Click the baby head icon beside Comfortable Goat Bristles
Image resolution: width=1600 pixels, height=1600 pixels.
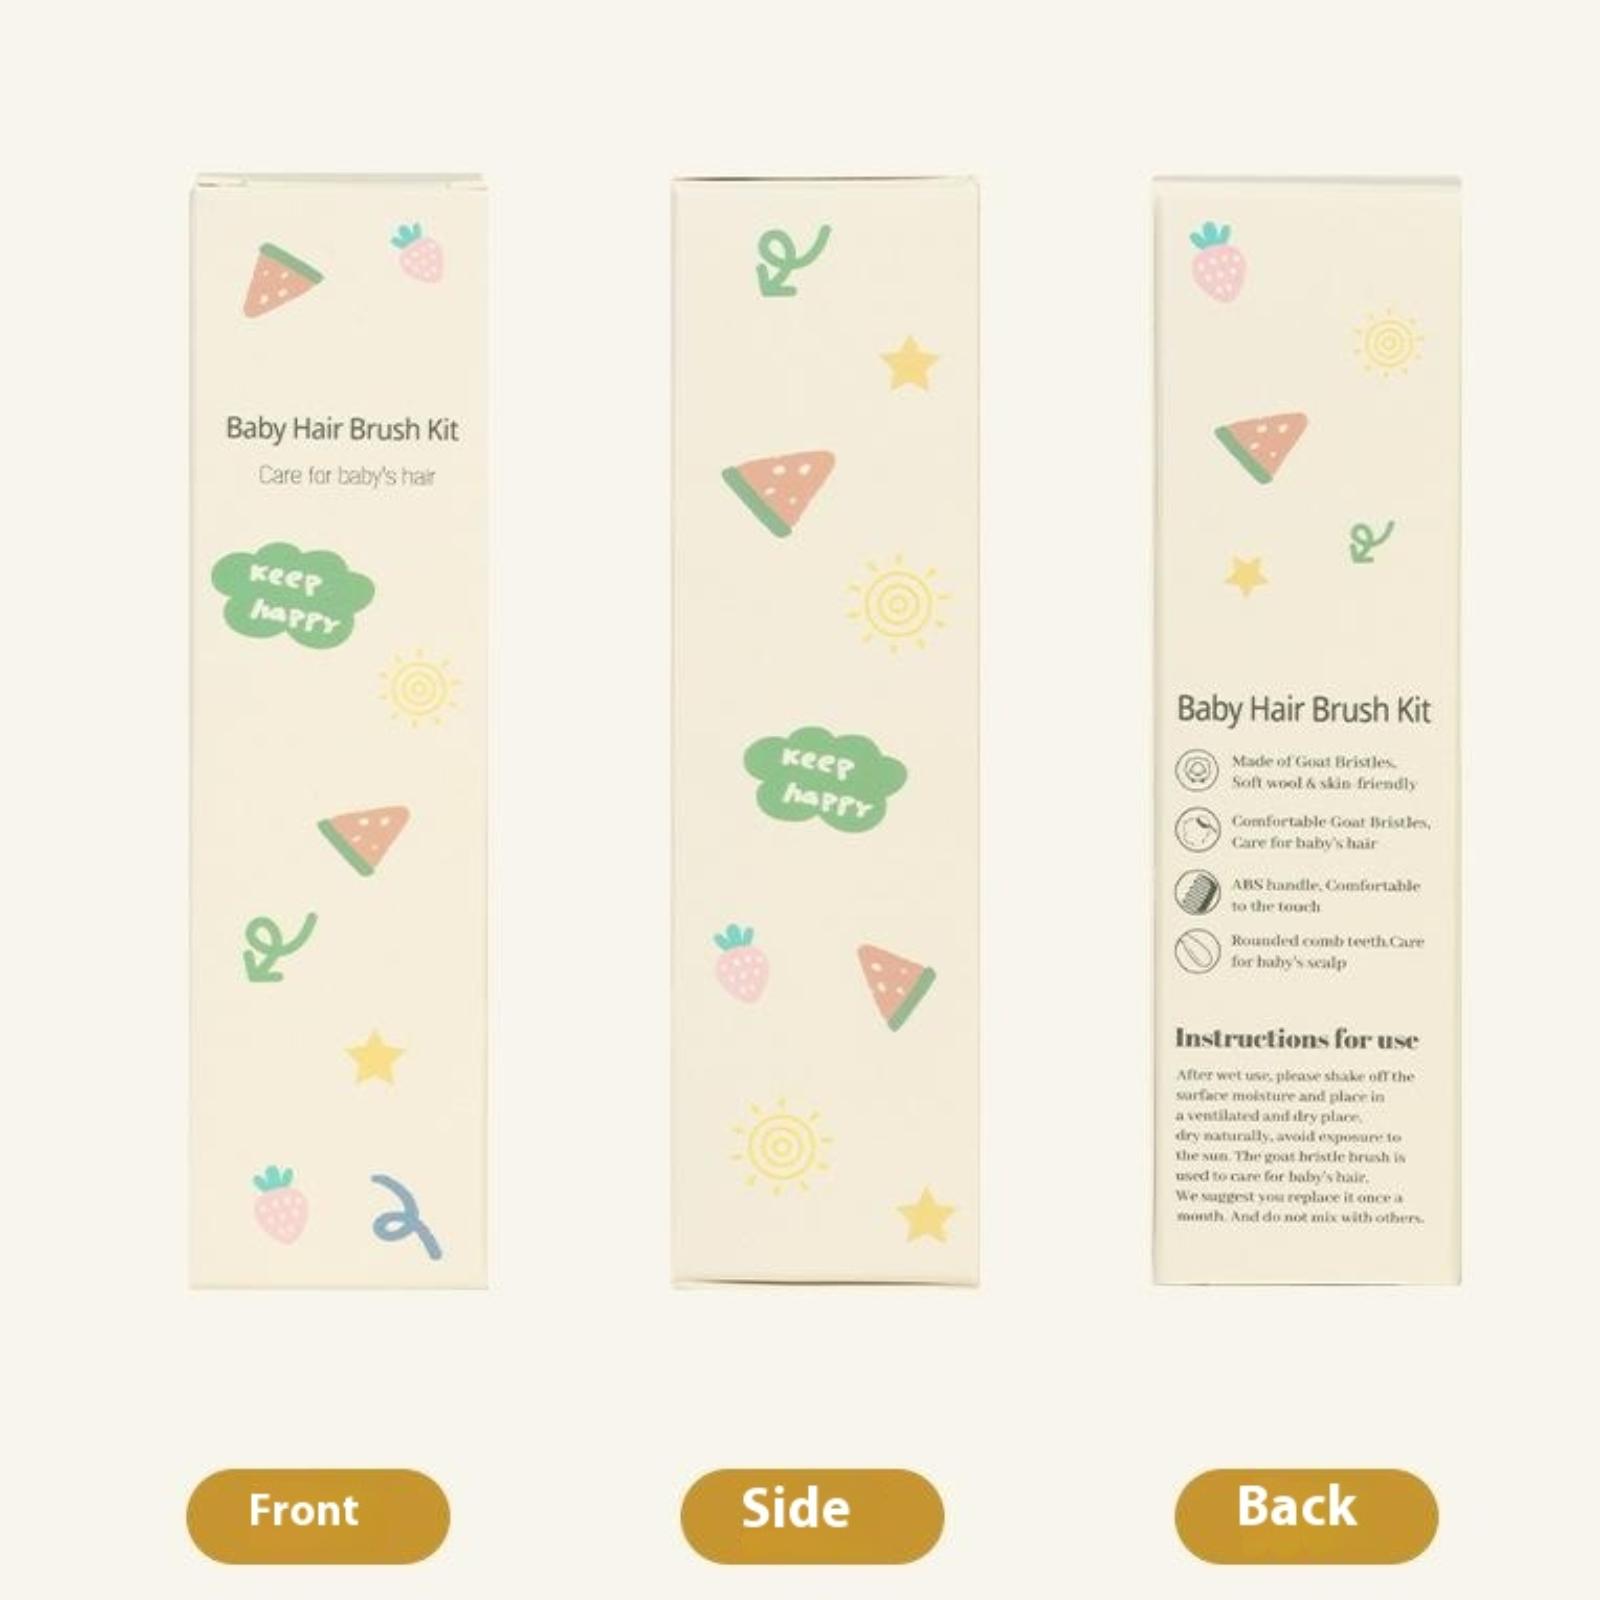[x=1197, y=830]
